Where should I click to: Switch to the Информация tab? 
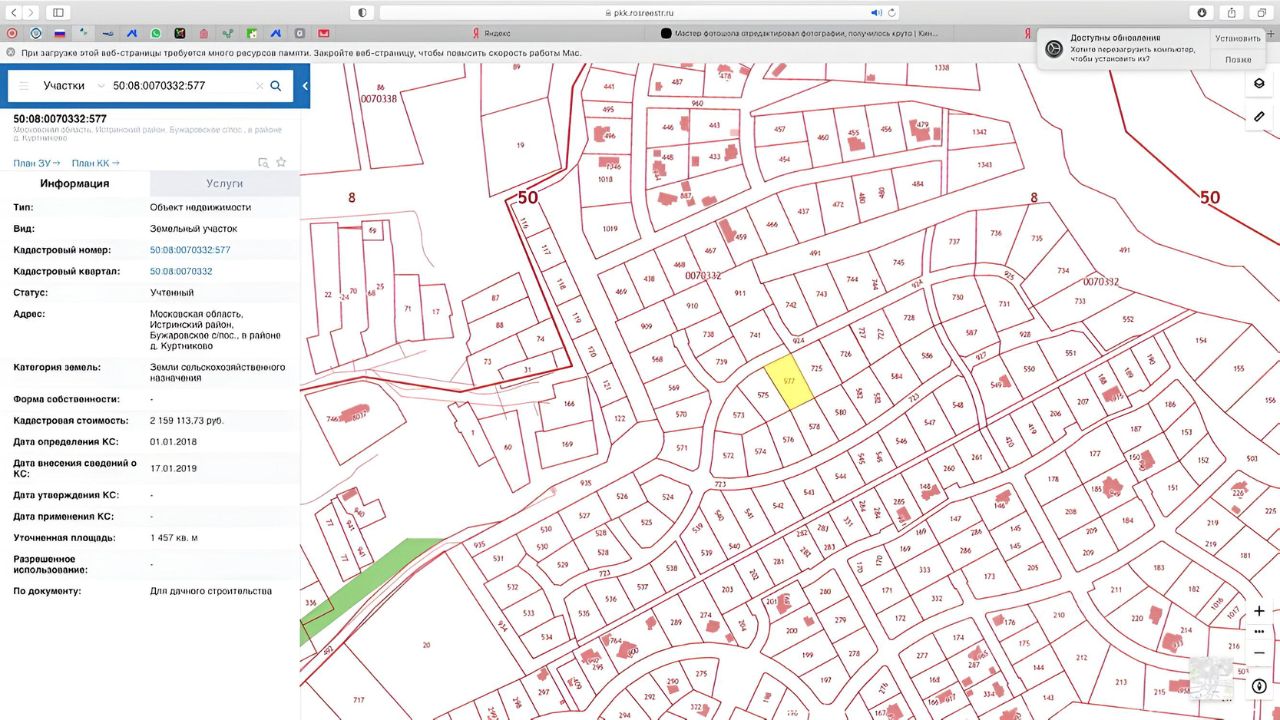tap(75, 184)
